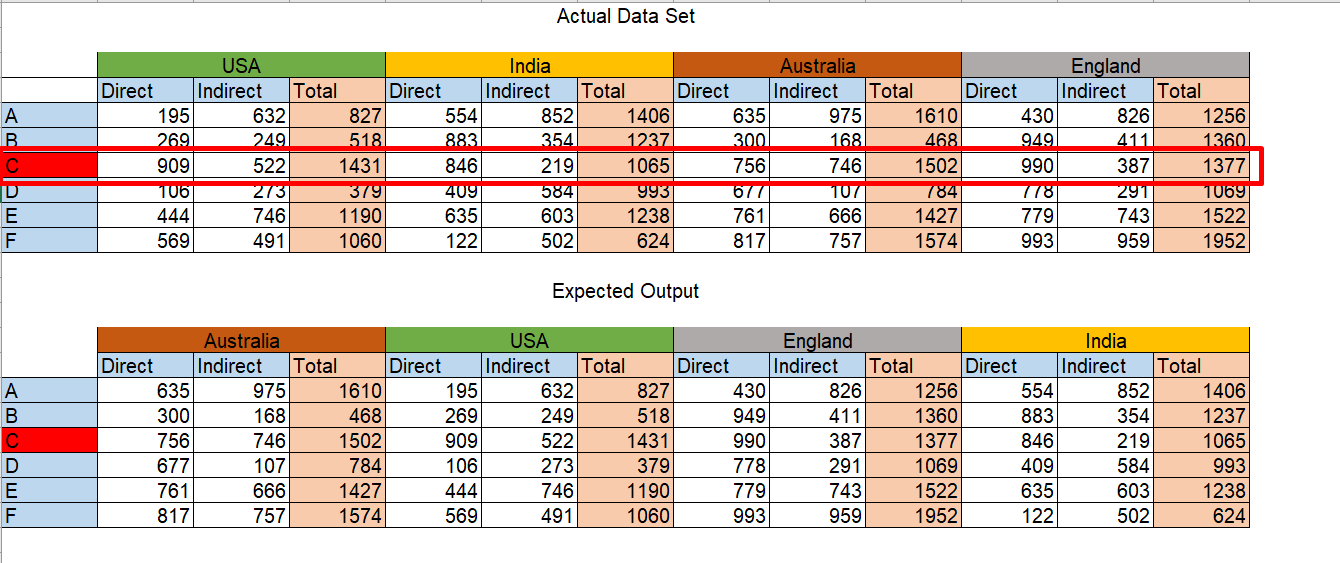
Task: Select row label F in Actual Data Set
Action: (x=49, y=240)
